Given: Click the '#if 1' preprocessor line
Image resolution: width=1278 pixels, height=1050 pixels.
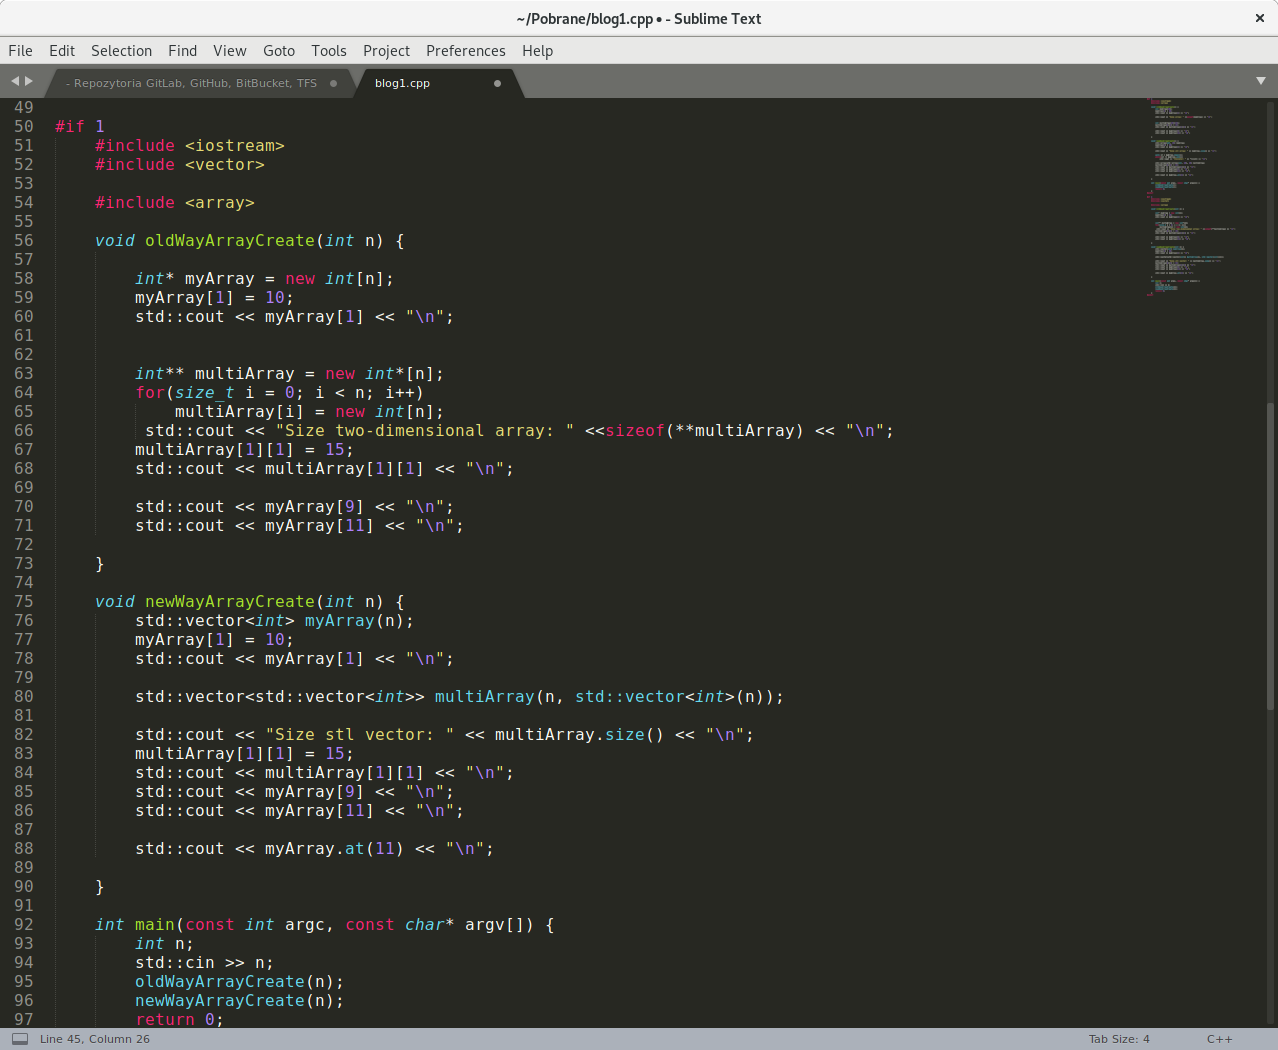Looking at the screenshot, I should [80, 126].
